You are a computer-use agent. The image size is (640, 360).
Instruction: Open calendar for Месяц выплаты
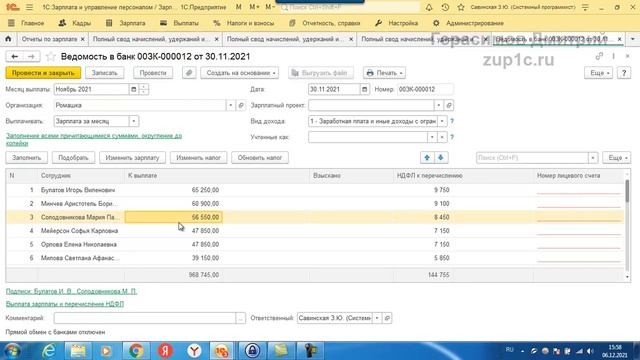coord(133,89)
